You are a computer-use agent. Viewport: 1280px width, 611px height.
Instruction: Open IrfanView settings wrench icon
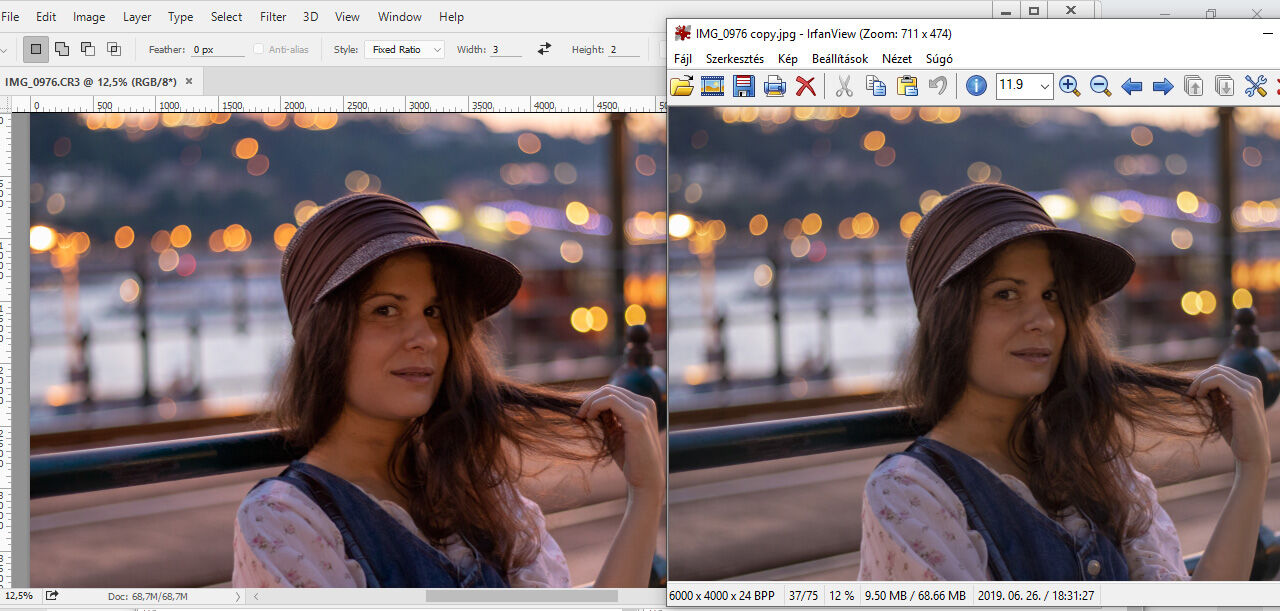tap(1255, 86)
